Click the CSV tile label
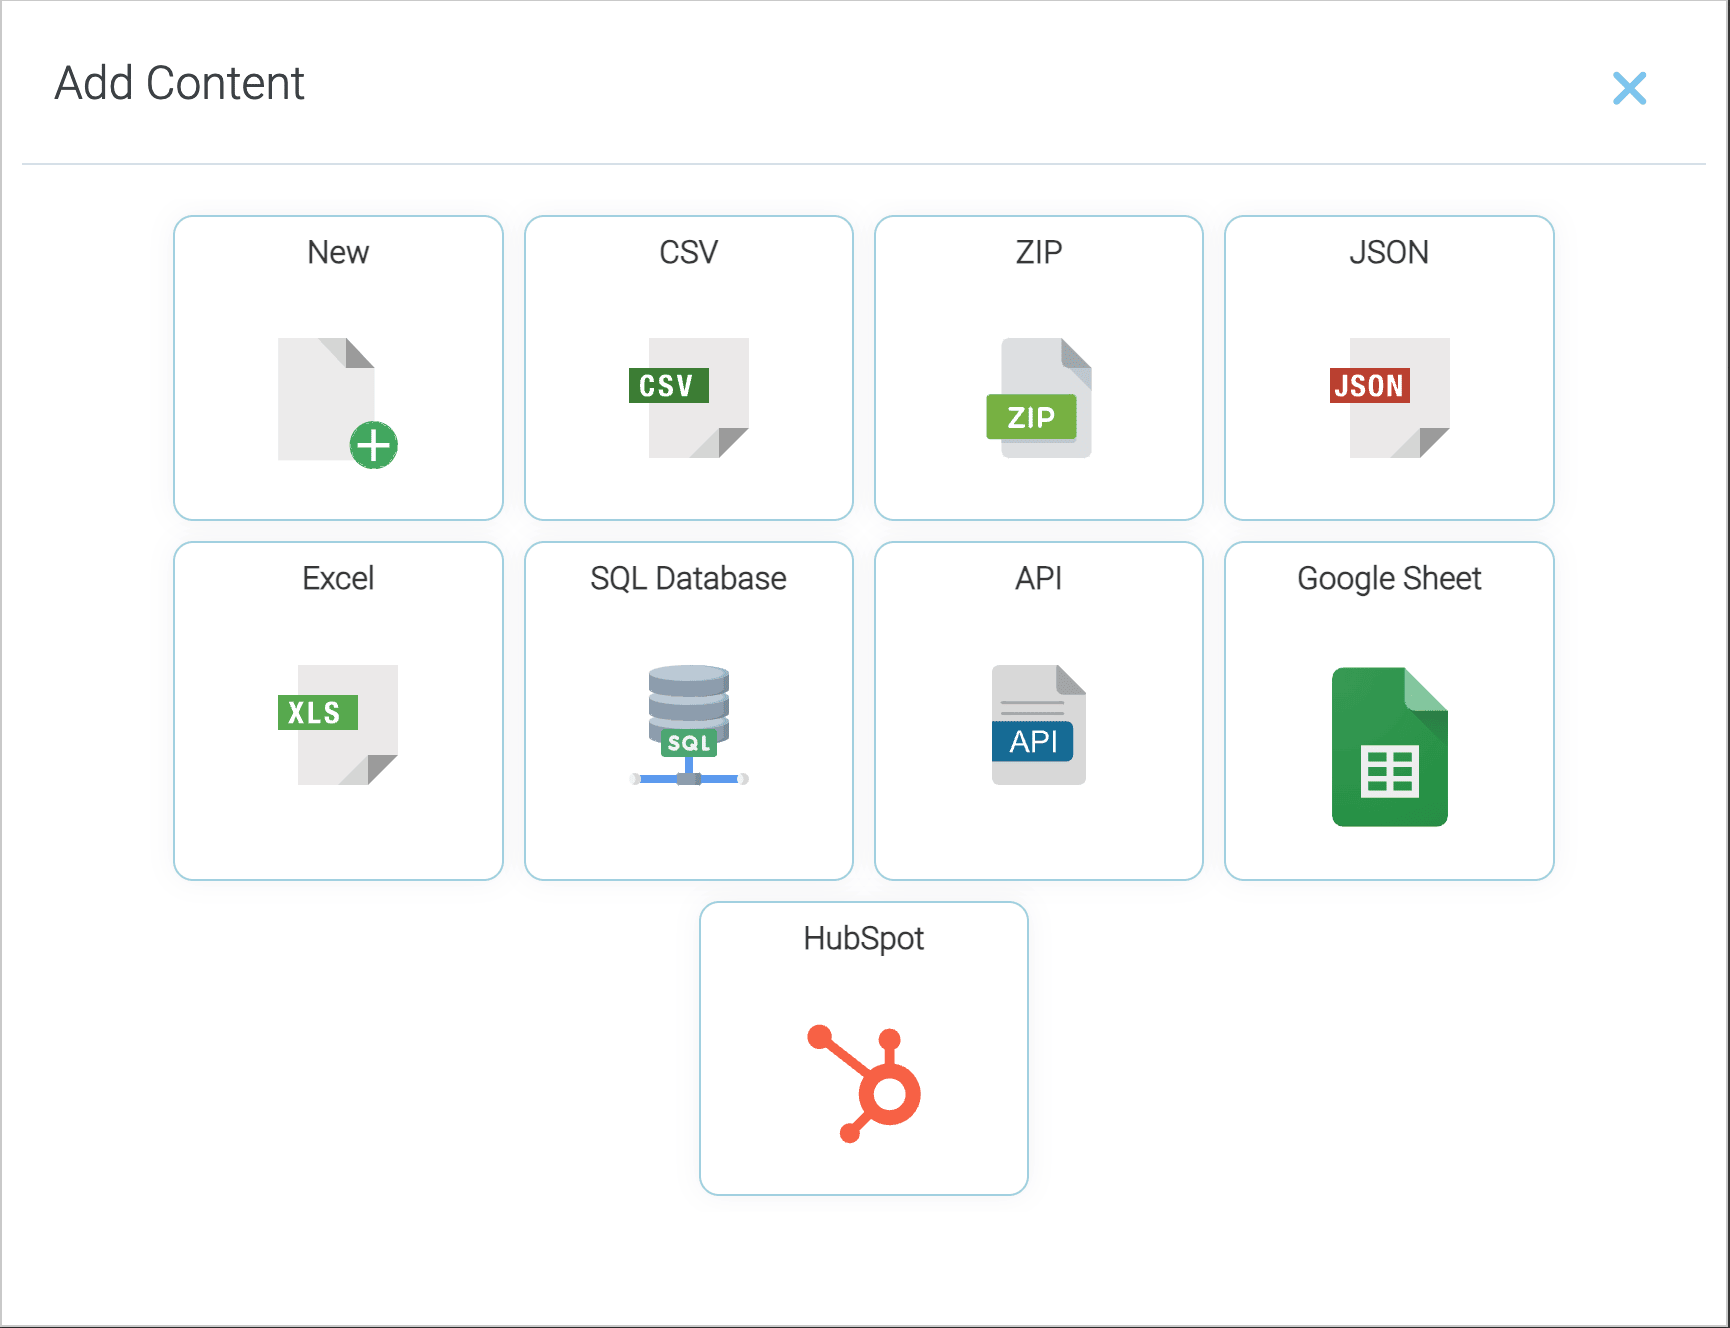 pos(688,252)
